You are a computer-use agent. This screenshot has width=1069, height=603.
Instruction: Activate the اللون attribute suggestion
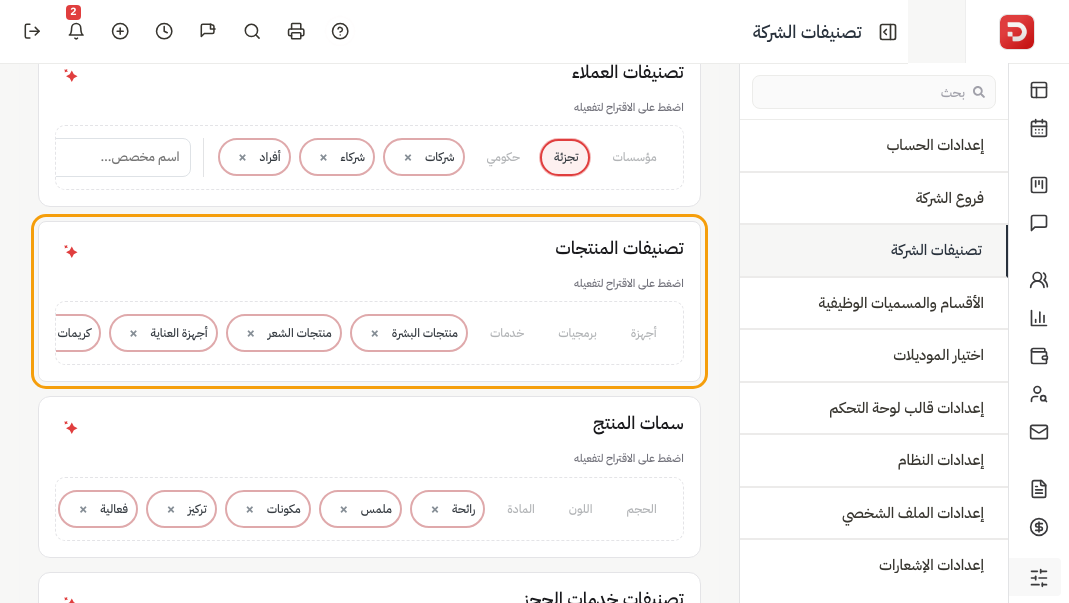pos(581,509)
